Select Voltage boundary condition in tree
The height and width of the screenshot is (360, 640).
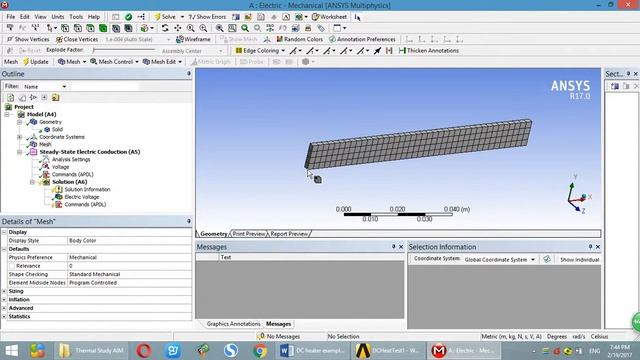[x=60, y=167]
